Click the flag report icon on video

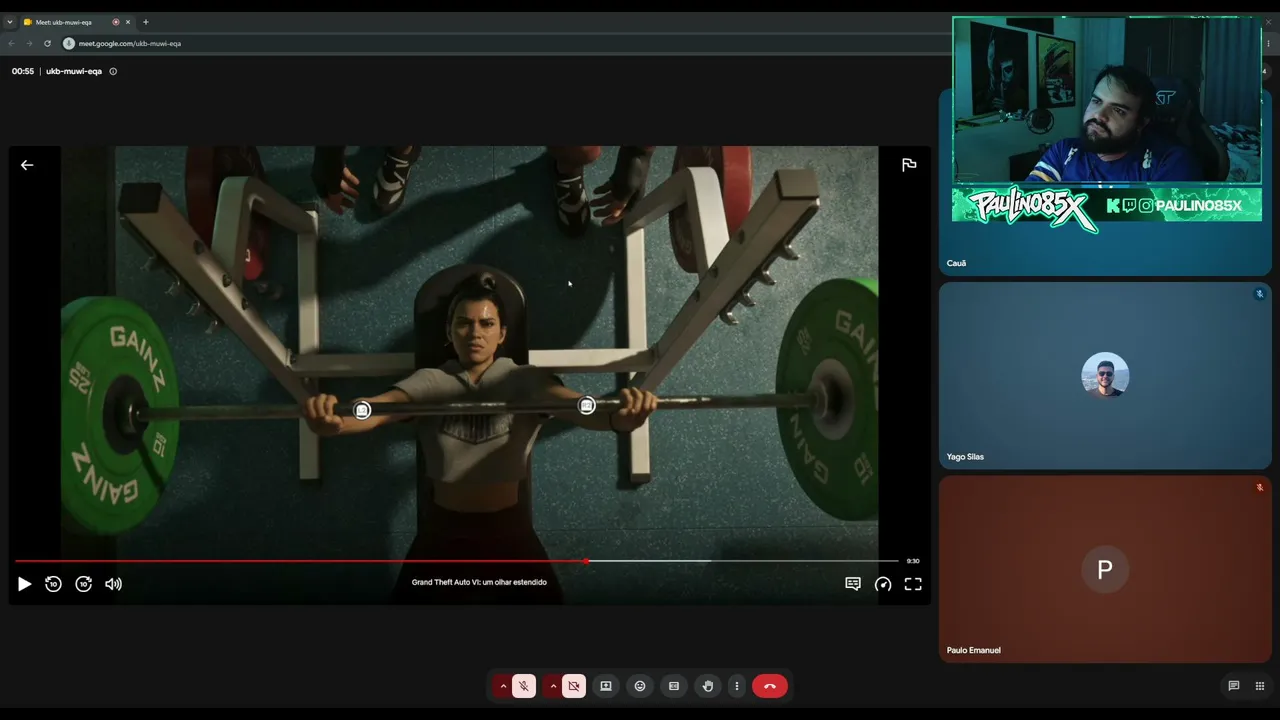[x=909, y=165]
